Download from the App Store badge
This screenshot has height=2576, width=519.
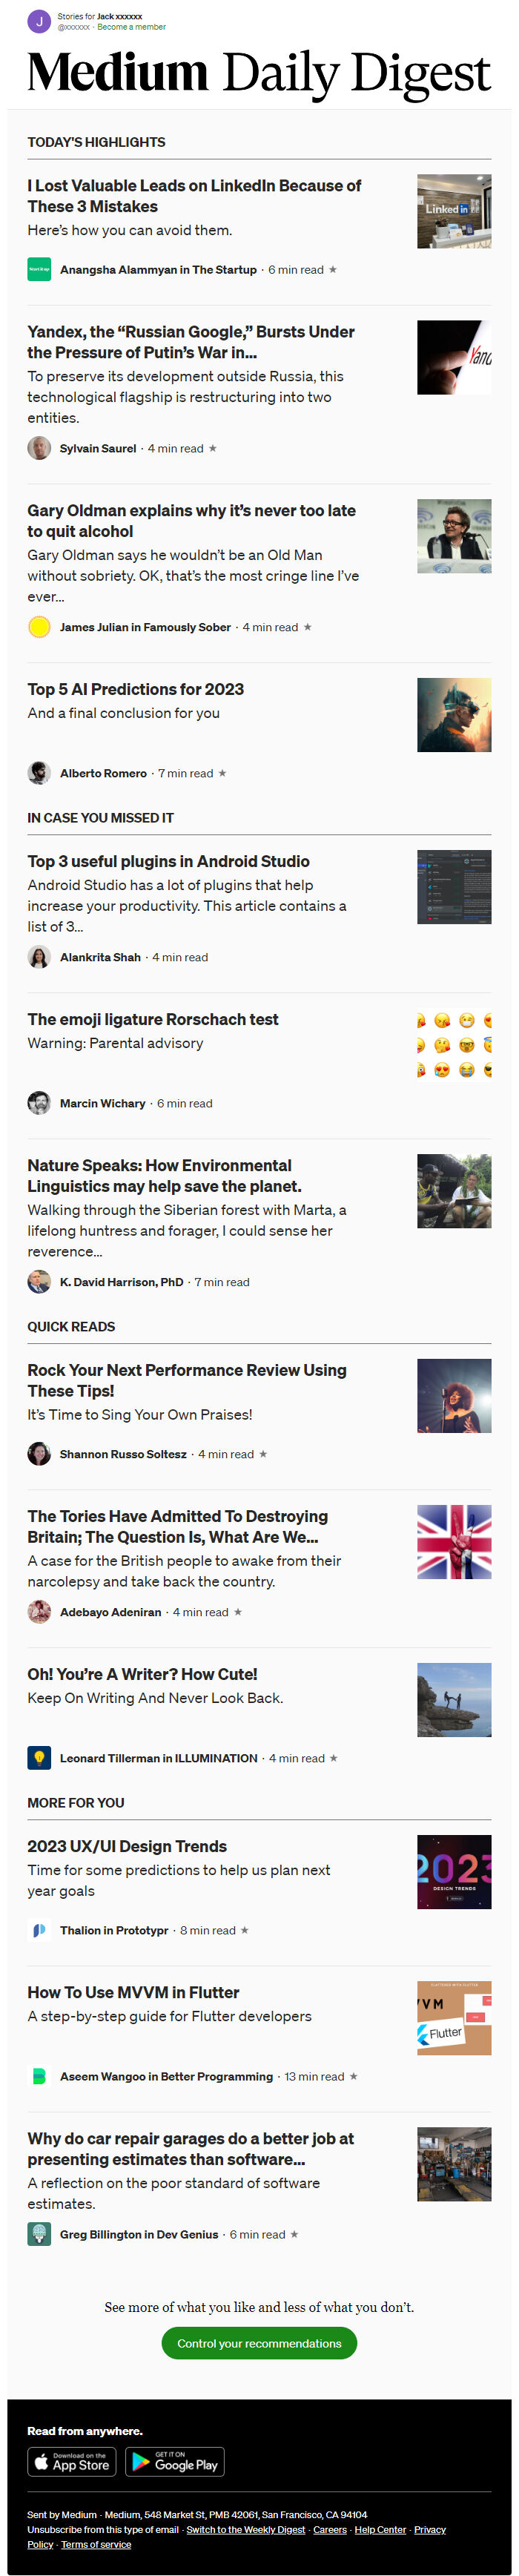coord(72,2461)
